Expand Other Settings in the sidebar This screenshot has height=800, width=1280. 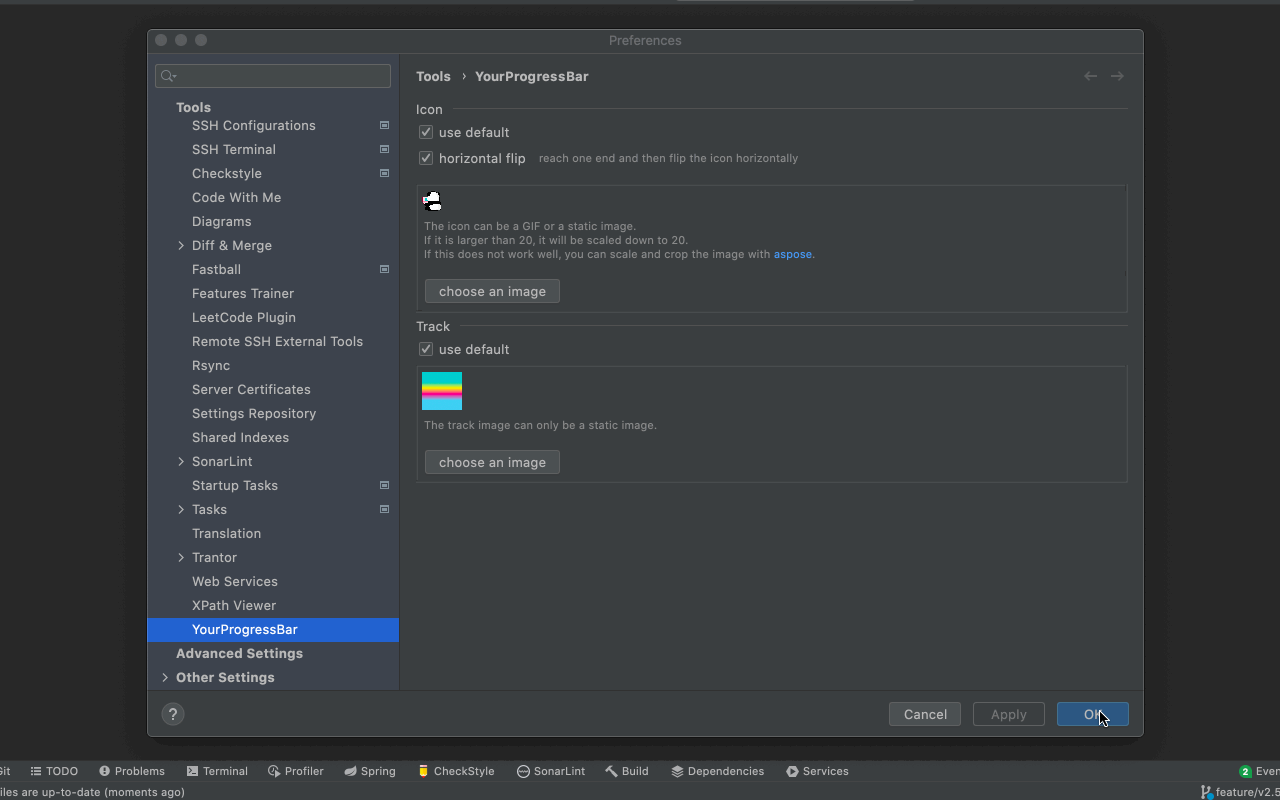point(165,677)
